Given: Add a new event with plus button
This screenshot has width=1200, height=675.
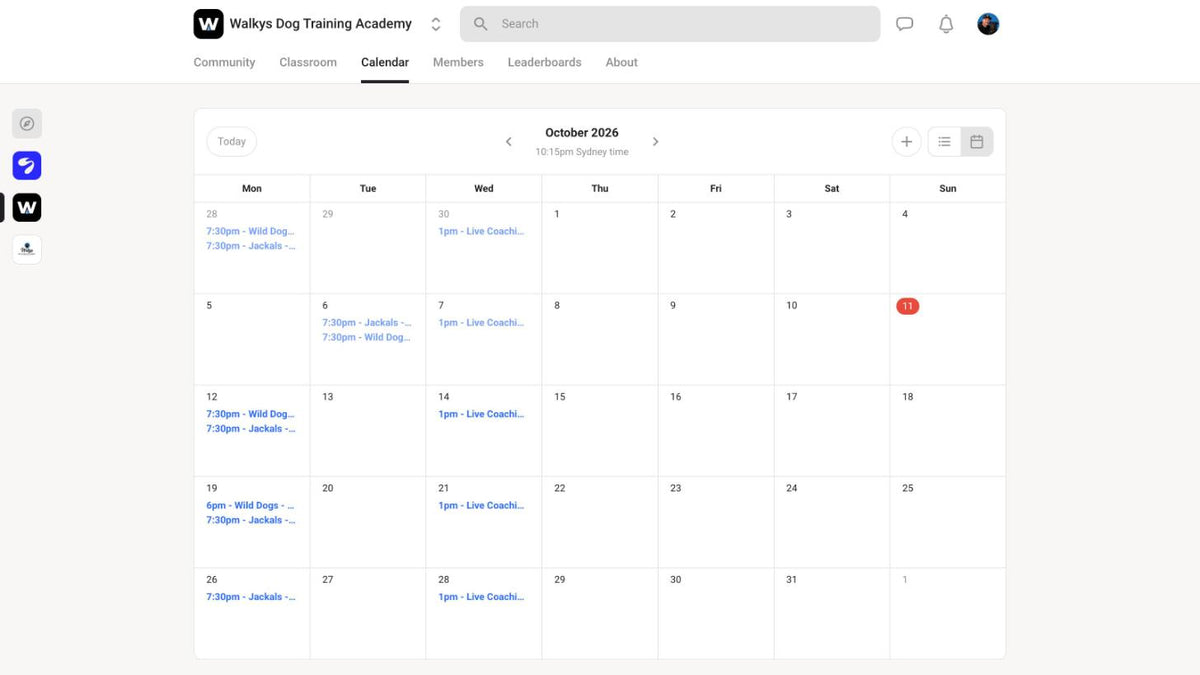Looking at the screenshot, I should click(x=906, y=142).
